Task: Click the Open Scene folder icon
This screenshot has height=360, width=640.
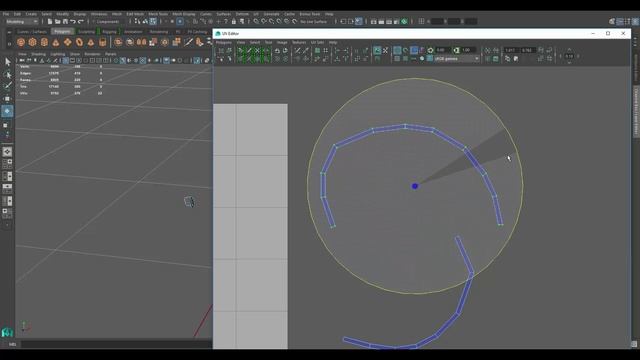Action: (x=58, y=21)
